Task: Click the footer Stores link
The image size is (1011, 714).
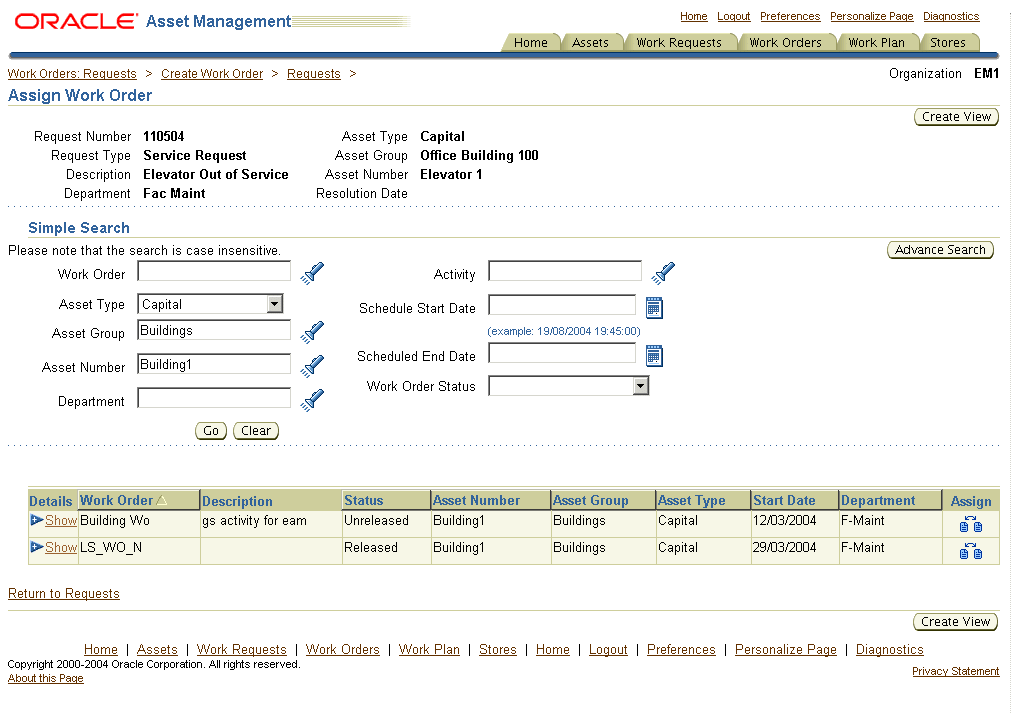Action: coord(498,650)
